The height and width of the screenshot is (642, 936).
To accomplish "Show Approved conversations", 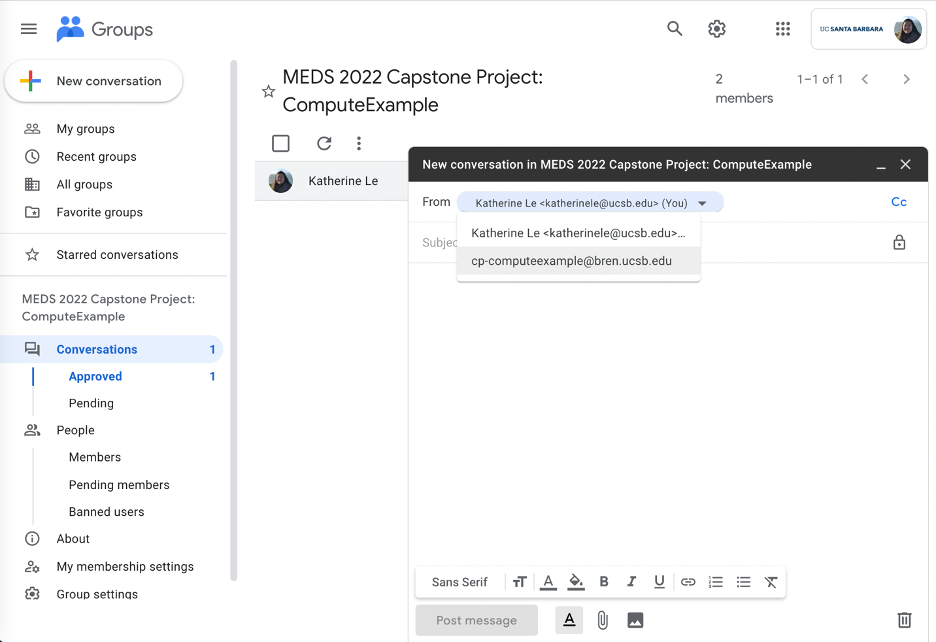I will pyautogui.click(x=96, y=376).
